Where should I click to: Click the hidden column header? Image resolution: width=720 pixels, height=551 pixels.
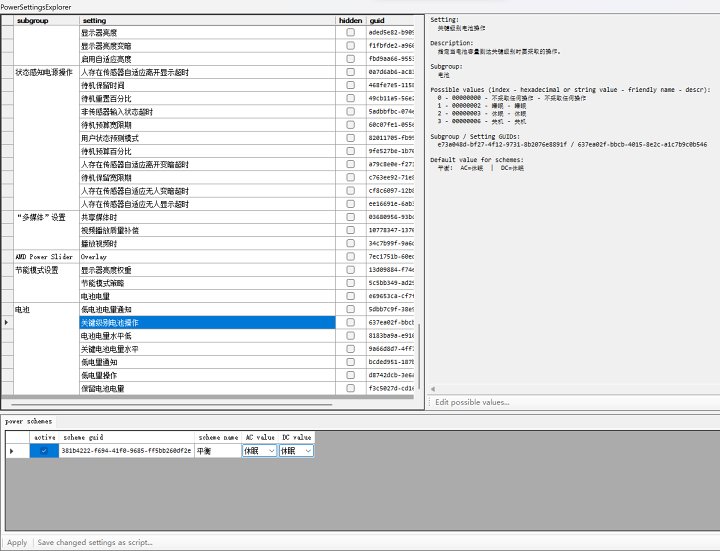pos(350,20)
